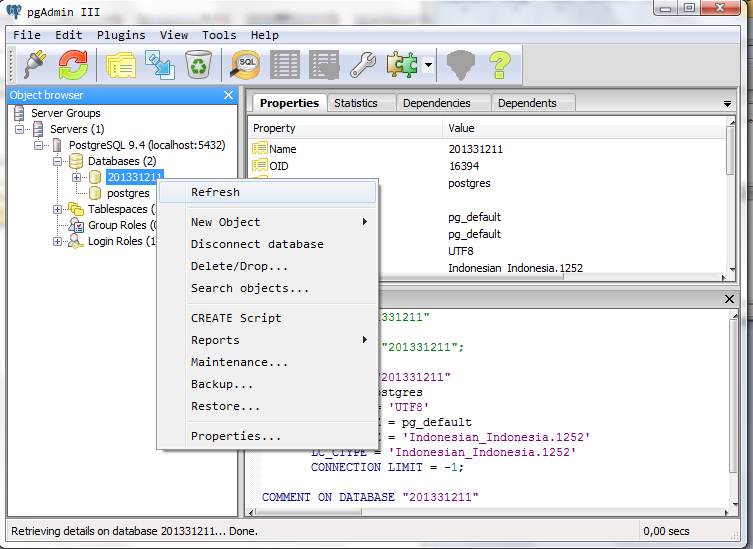This screenshot has width=753, height=549.
Task: Open New Object submenu
Action: point(267,222)
